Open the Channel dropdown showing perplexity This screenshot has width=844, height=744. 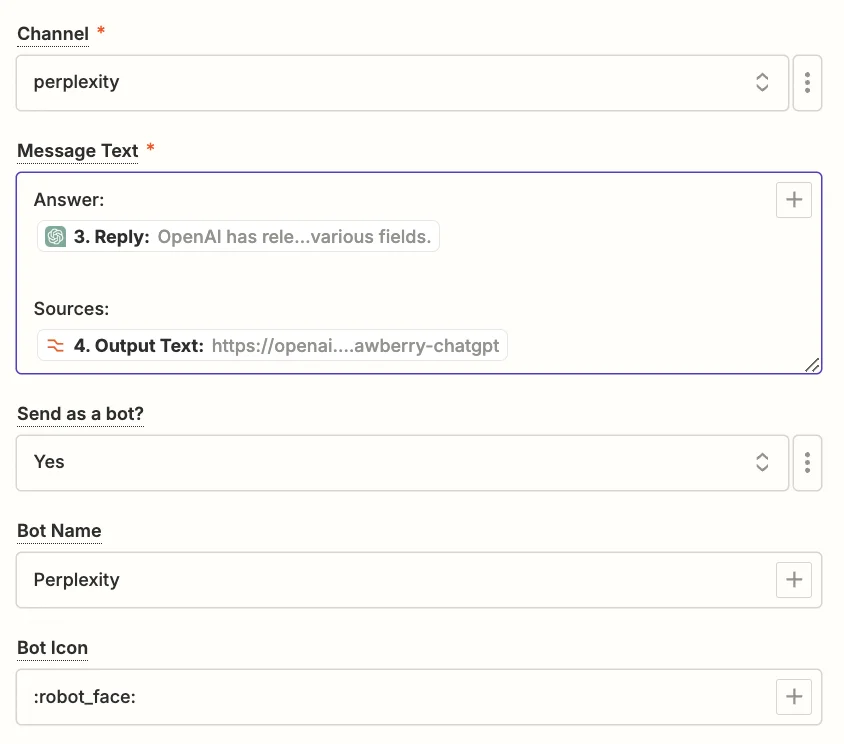402,83
